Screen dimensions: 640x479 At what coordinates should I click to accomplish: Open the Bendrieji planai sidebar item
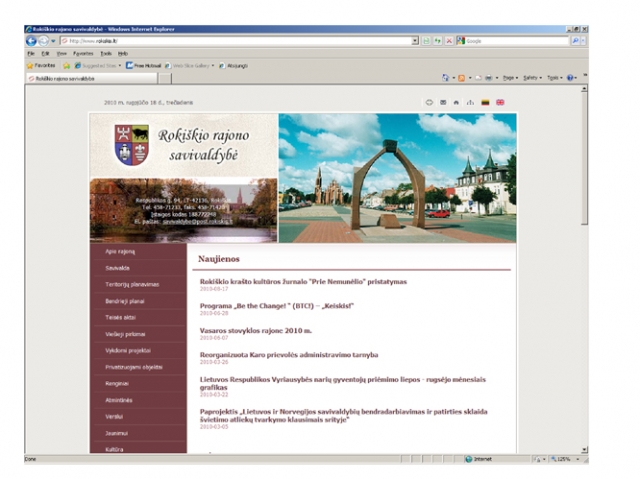[125, 301]
